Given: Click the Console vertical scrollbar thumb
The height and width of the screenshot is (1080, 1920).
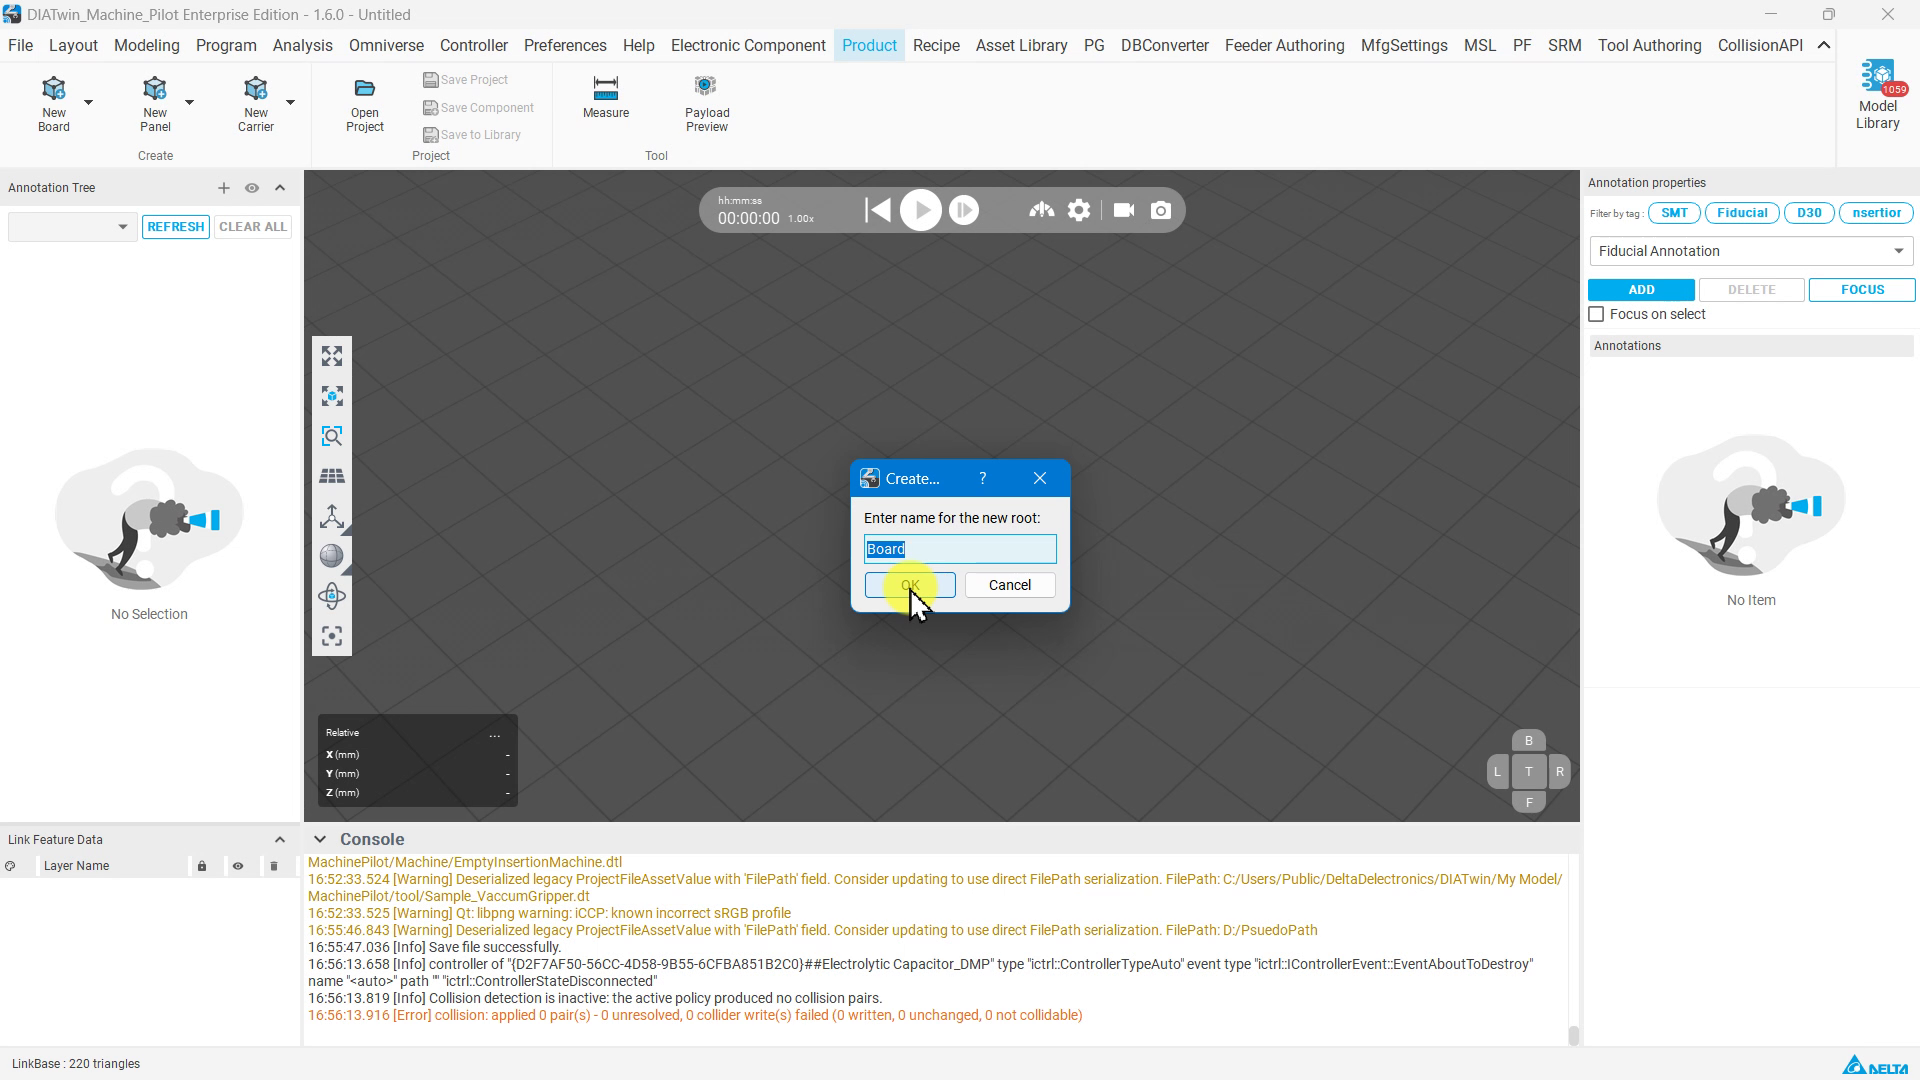Looking at the screenshot, I should tap(1573, 1036).
